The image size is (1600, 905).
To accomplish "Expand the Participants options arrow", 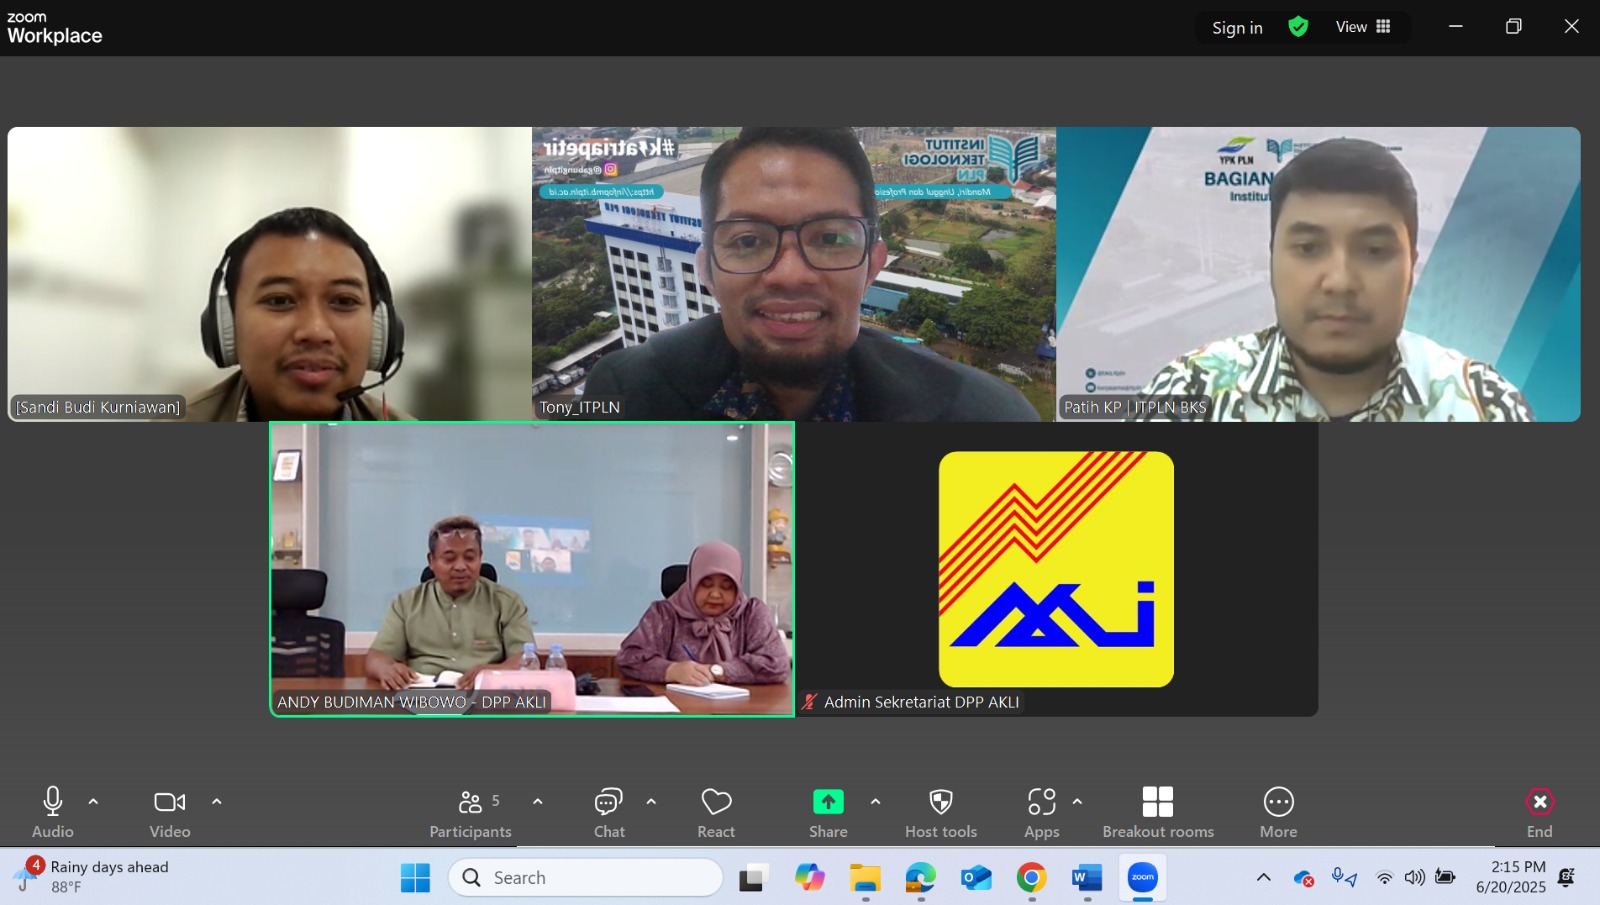I will pos(538,801).
